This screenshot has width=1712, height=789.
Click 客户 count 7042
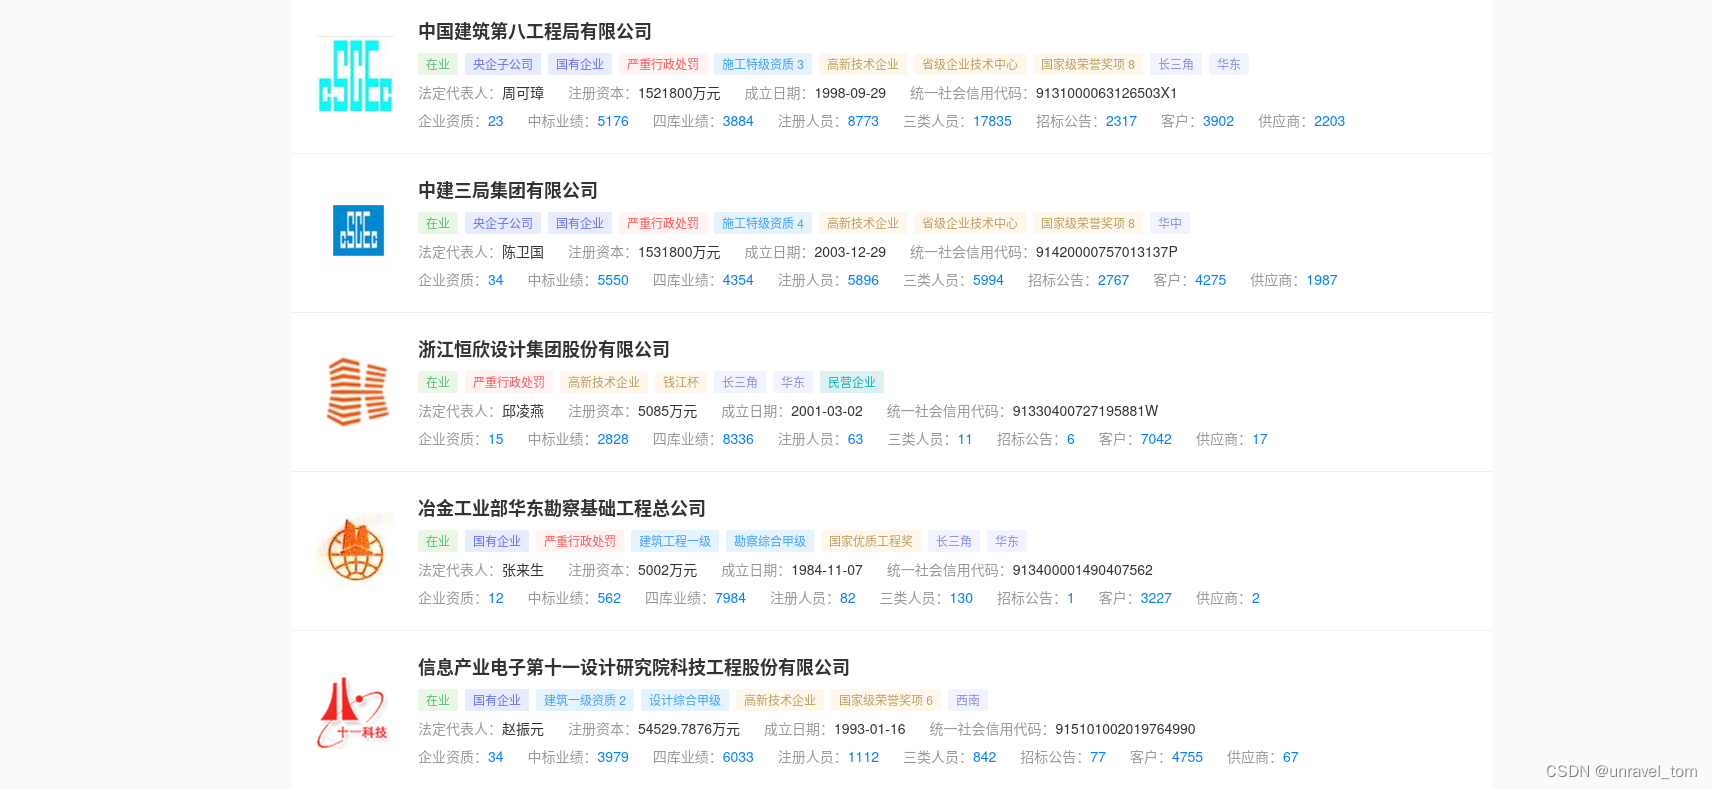pyautogui.click(x=1156, y=439)
